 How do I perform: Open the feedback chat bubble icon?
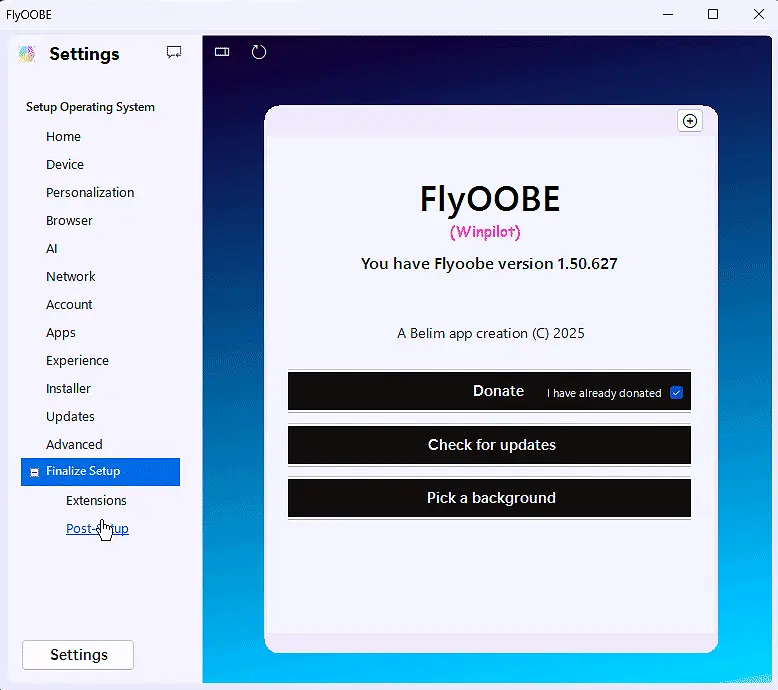tap(174, 53)
